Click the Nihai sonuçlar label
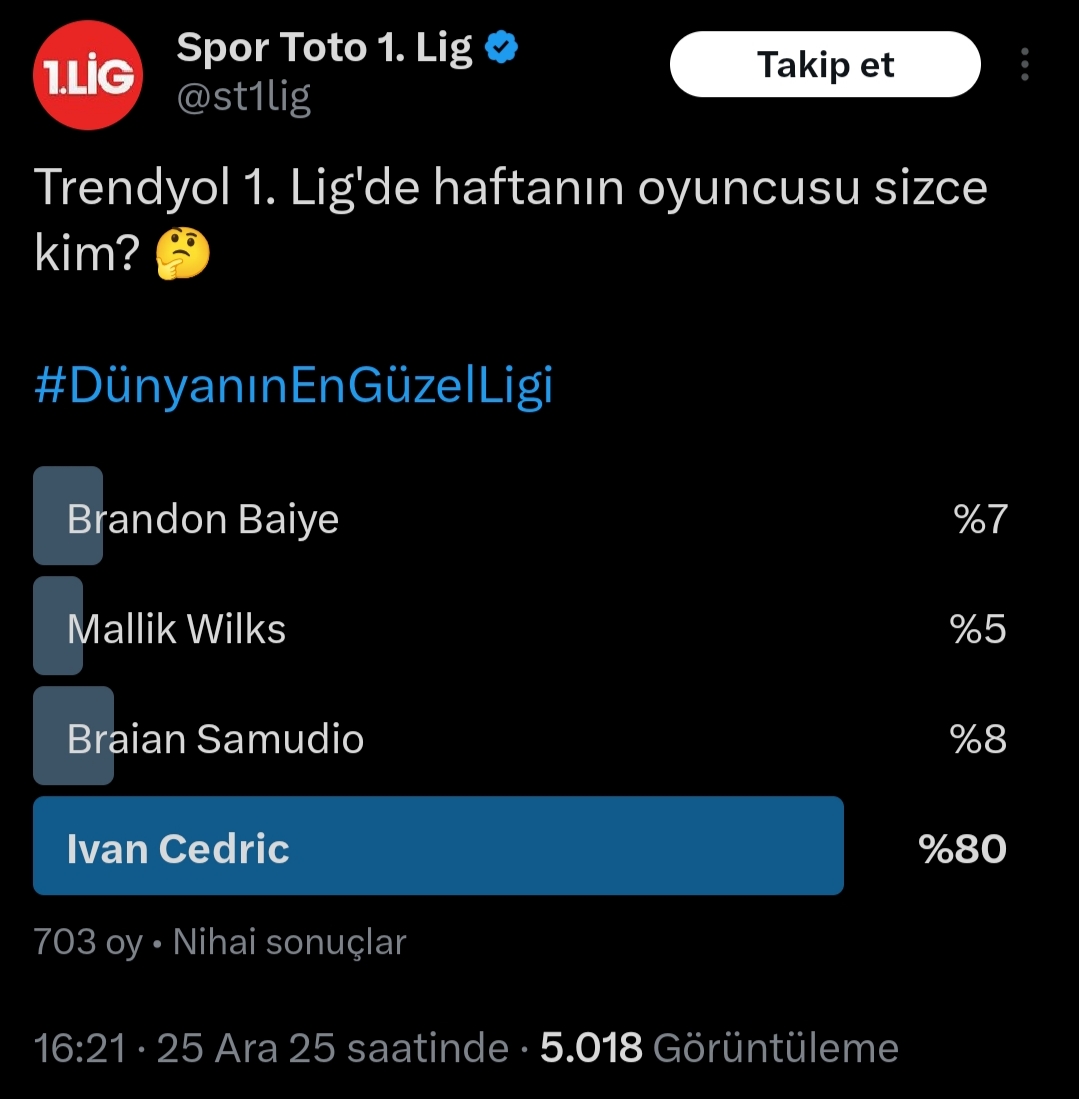This screenshot has width=1079, height=1099. click(x=290, y=942)
